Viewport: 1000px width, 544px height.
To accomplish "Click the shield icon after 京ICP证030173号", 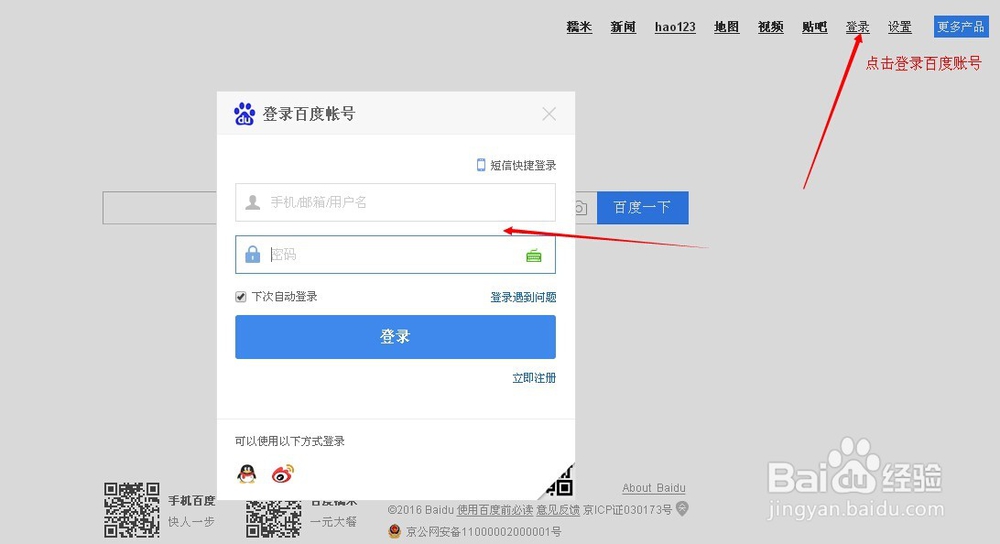I will click(x=682, y=509).
